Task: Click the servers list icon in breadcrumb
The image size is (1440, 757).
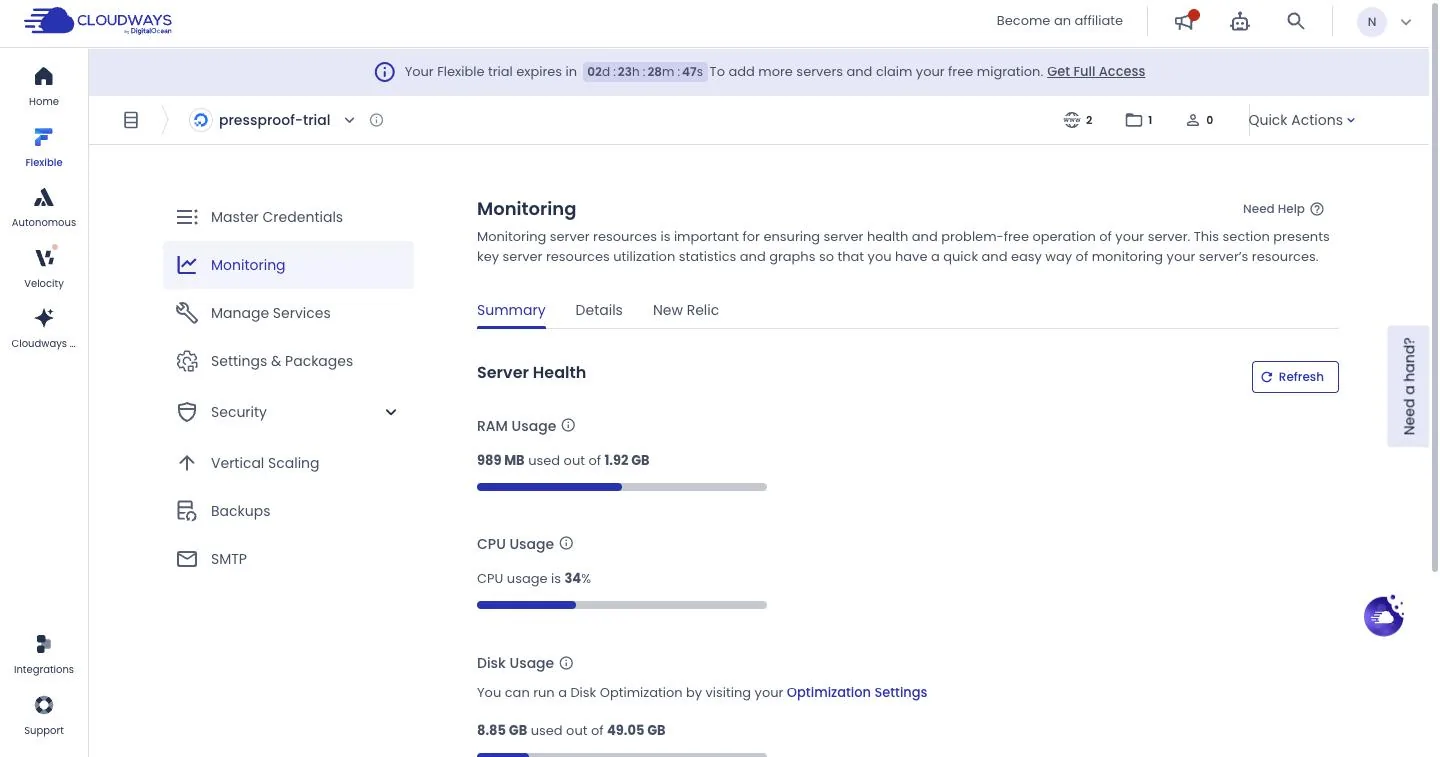Action: [131, 120]
